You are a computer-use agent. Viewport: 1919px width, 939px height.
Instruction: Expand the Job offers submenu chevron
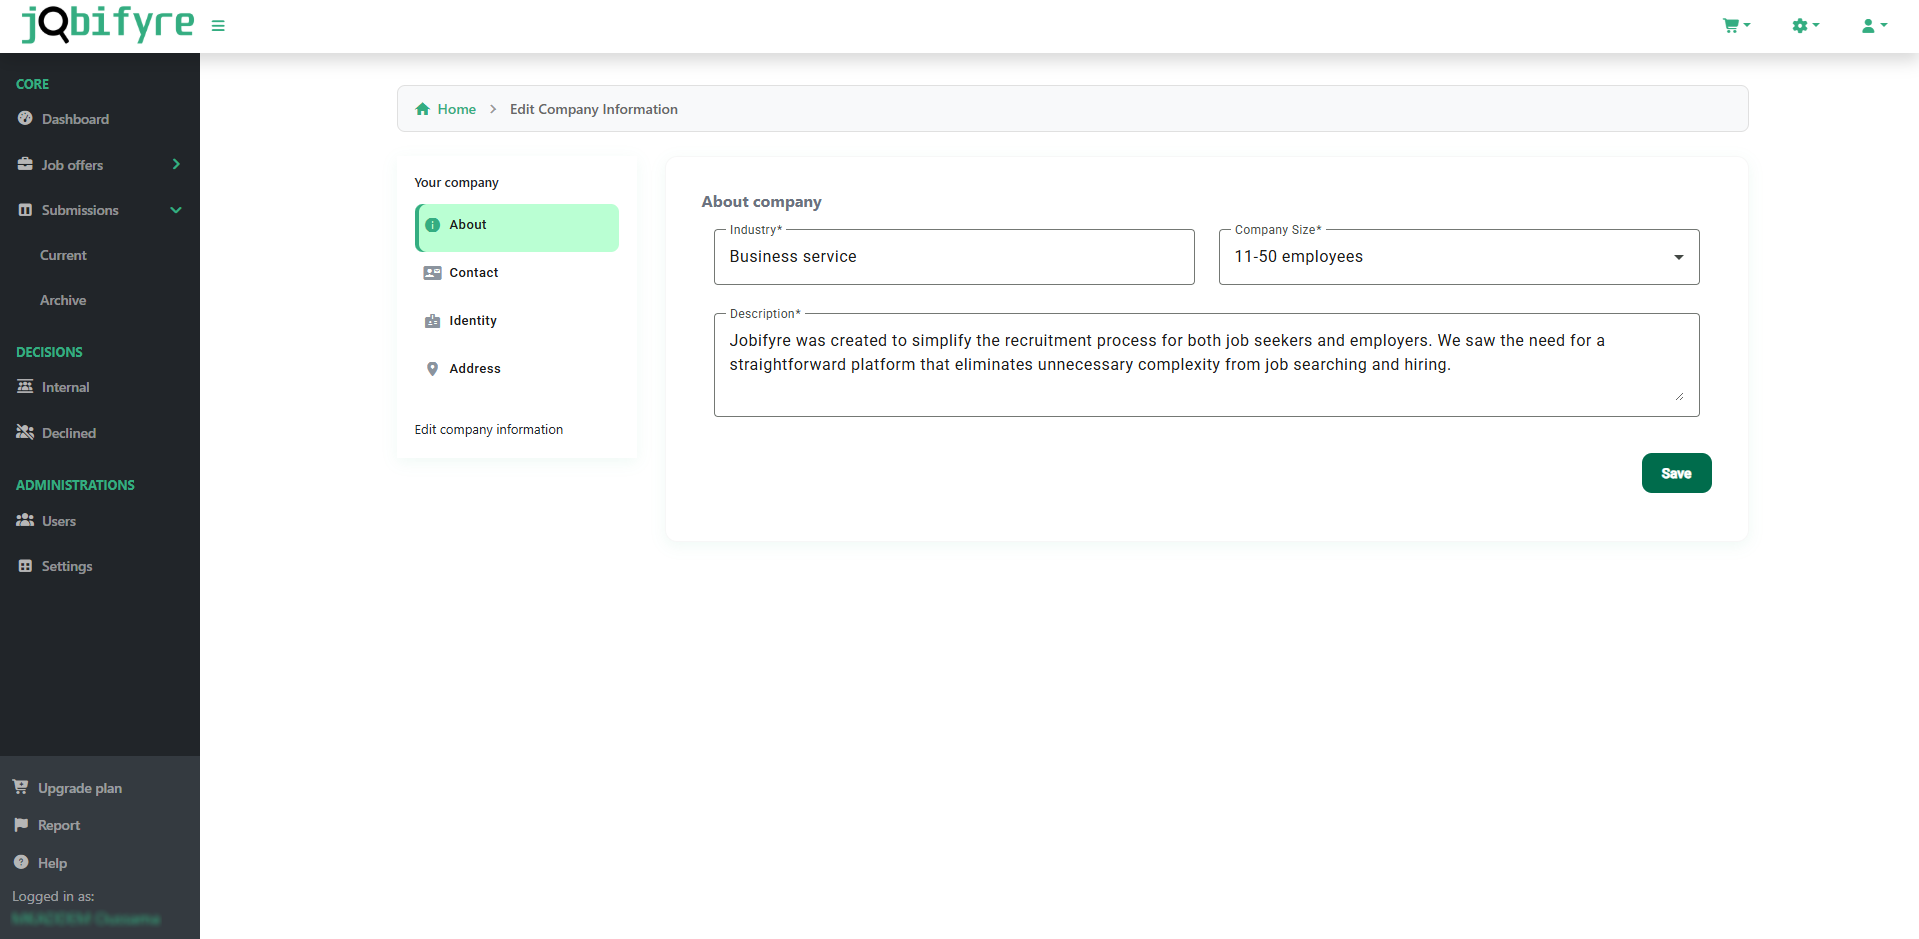(176, 164)
